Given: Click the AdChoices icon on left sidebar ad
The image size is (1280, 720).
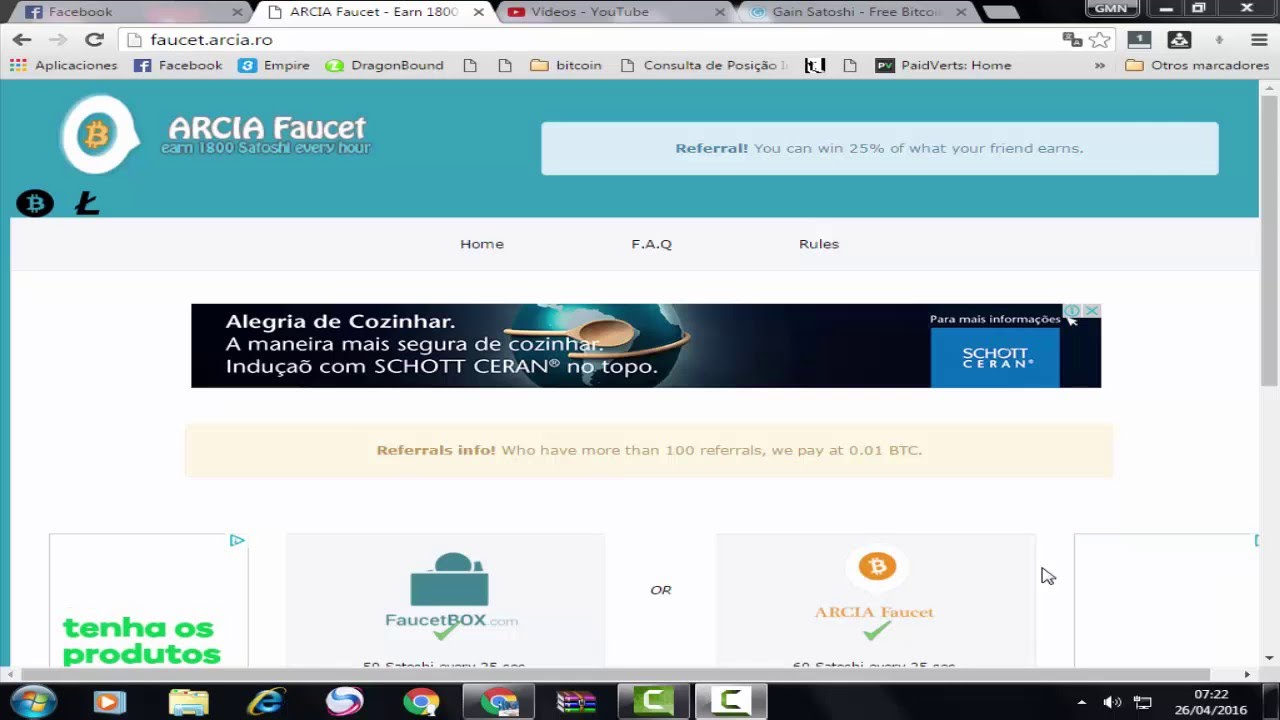Looking at the screenshot, I should pyautogui.click(x=238, y=541).
